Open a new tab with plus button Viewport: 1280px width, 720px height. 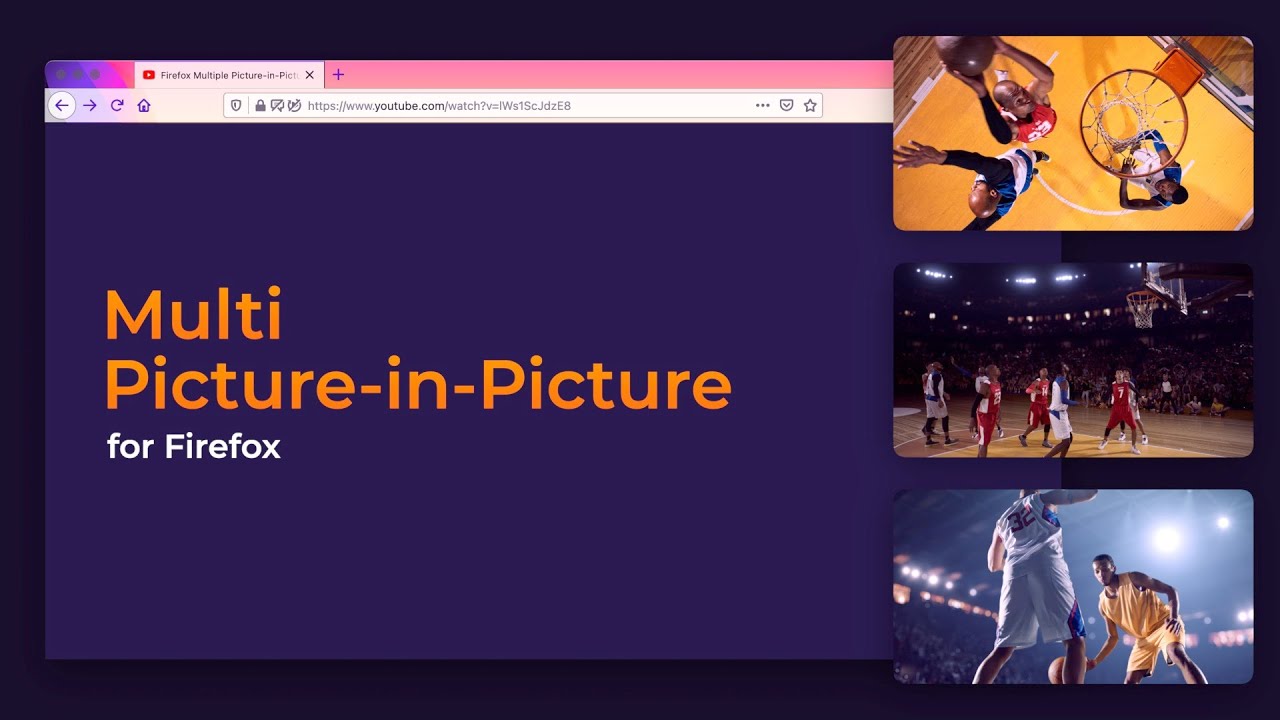coord(338,75)
